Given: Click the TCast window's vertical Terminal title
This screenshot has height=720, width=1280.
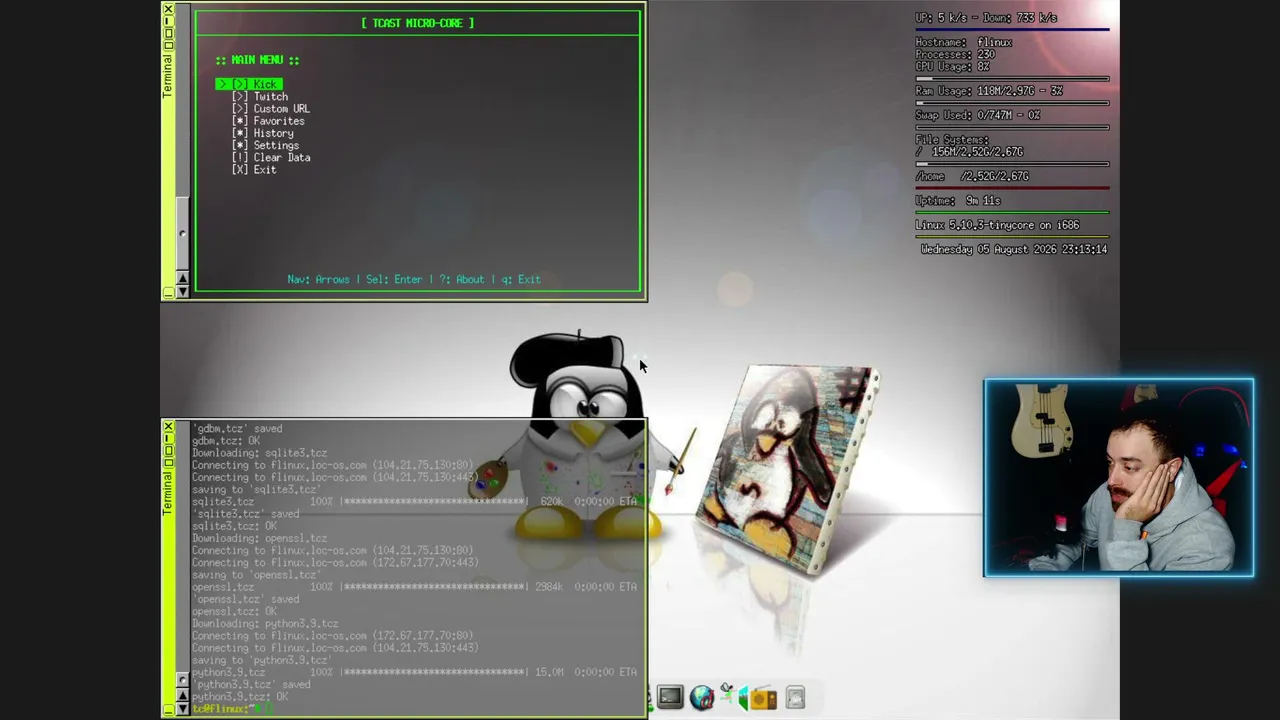Looking at the screenshot, I should pyautogui.click(x=168, y=74).
